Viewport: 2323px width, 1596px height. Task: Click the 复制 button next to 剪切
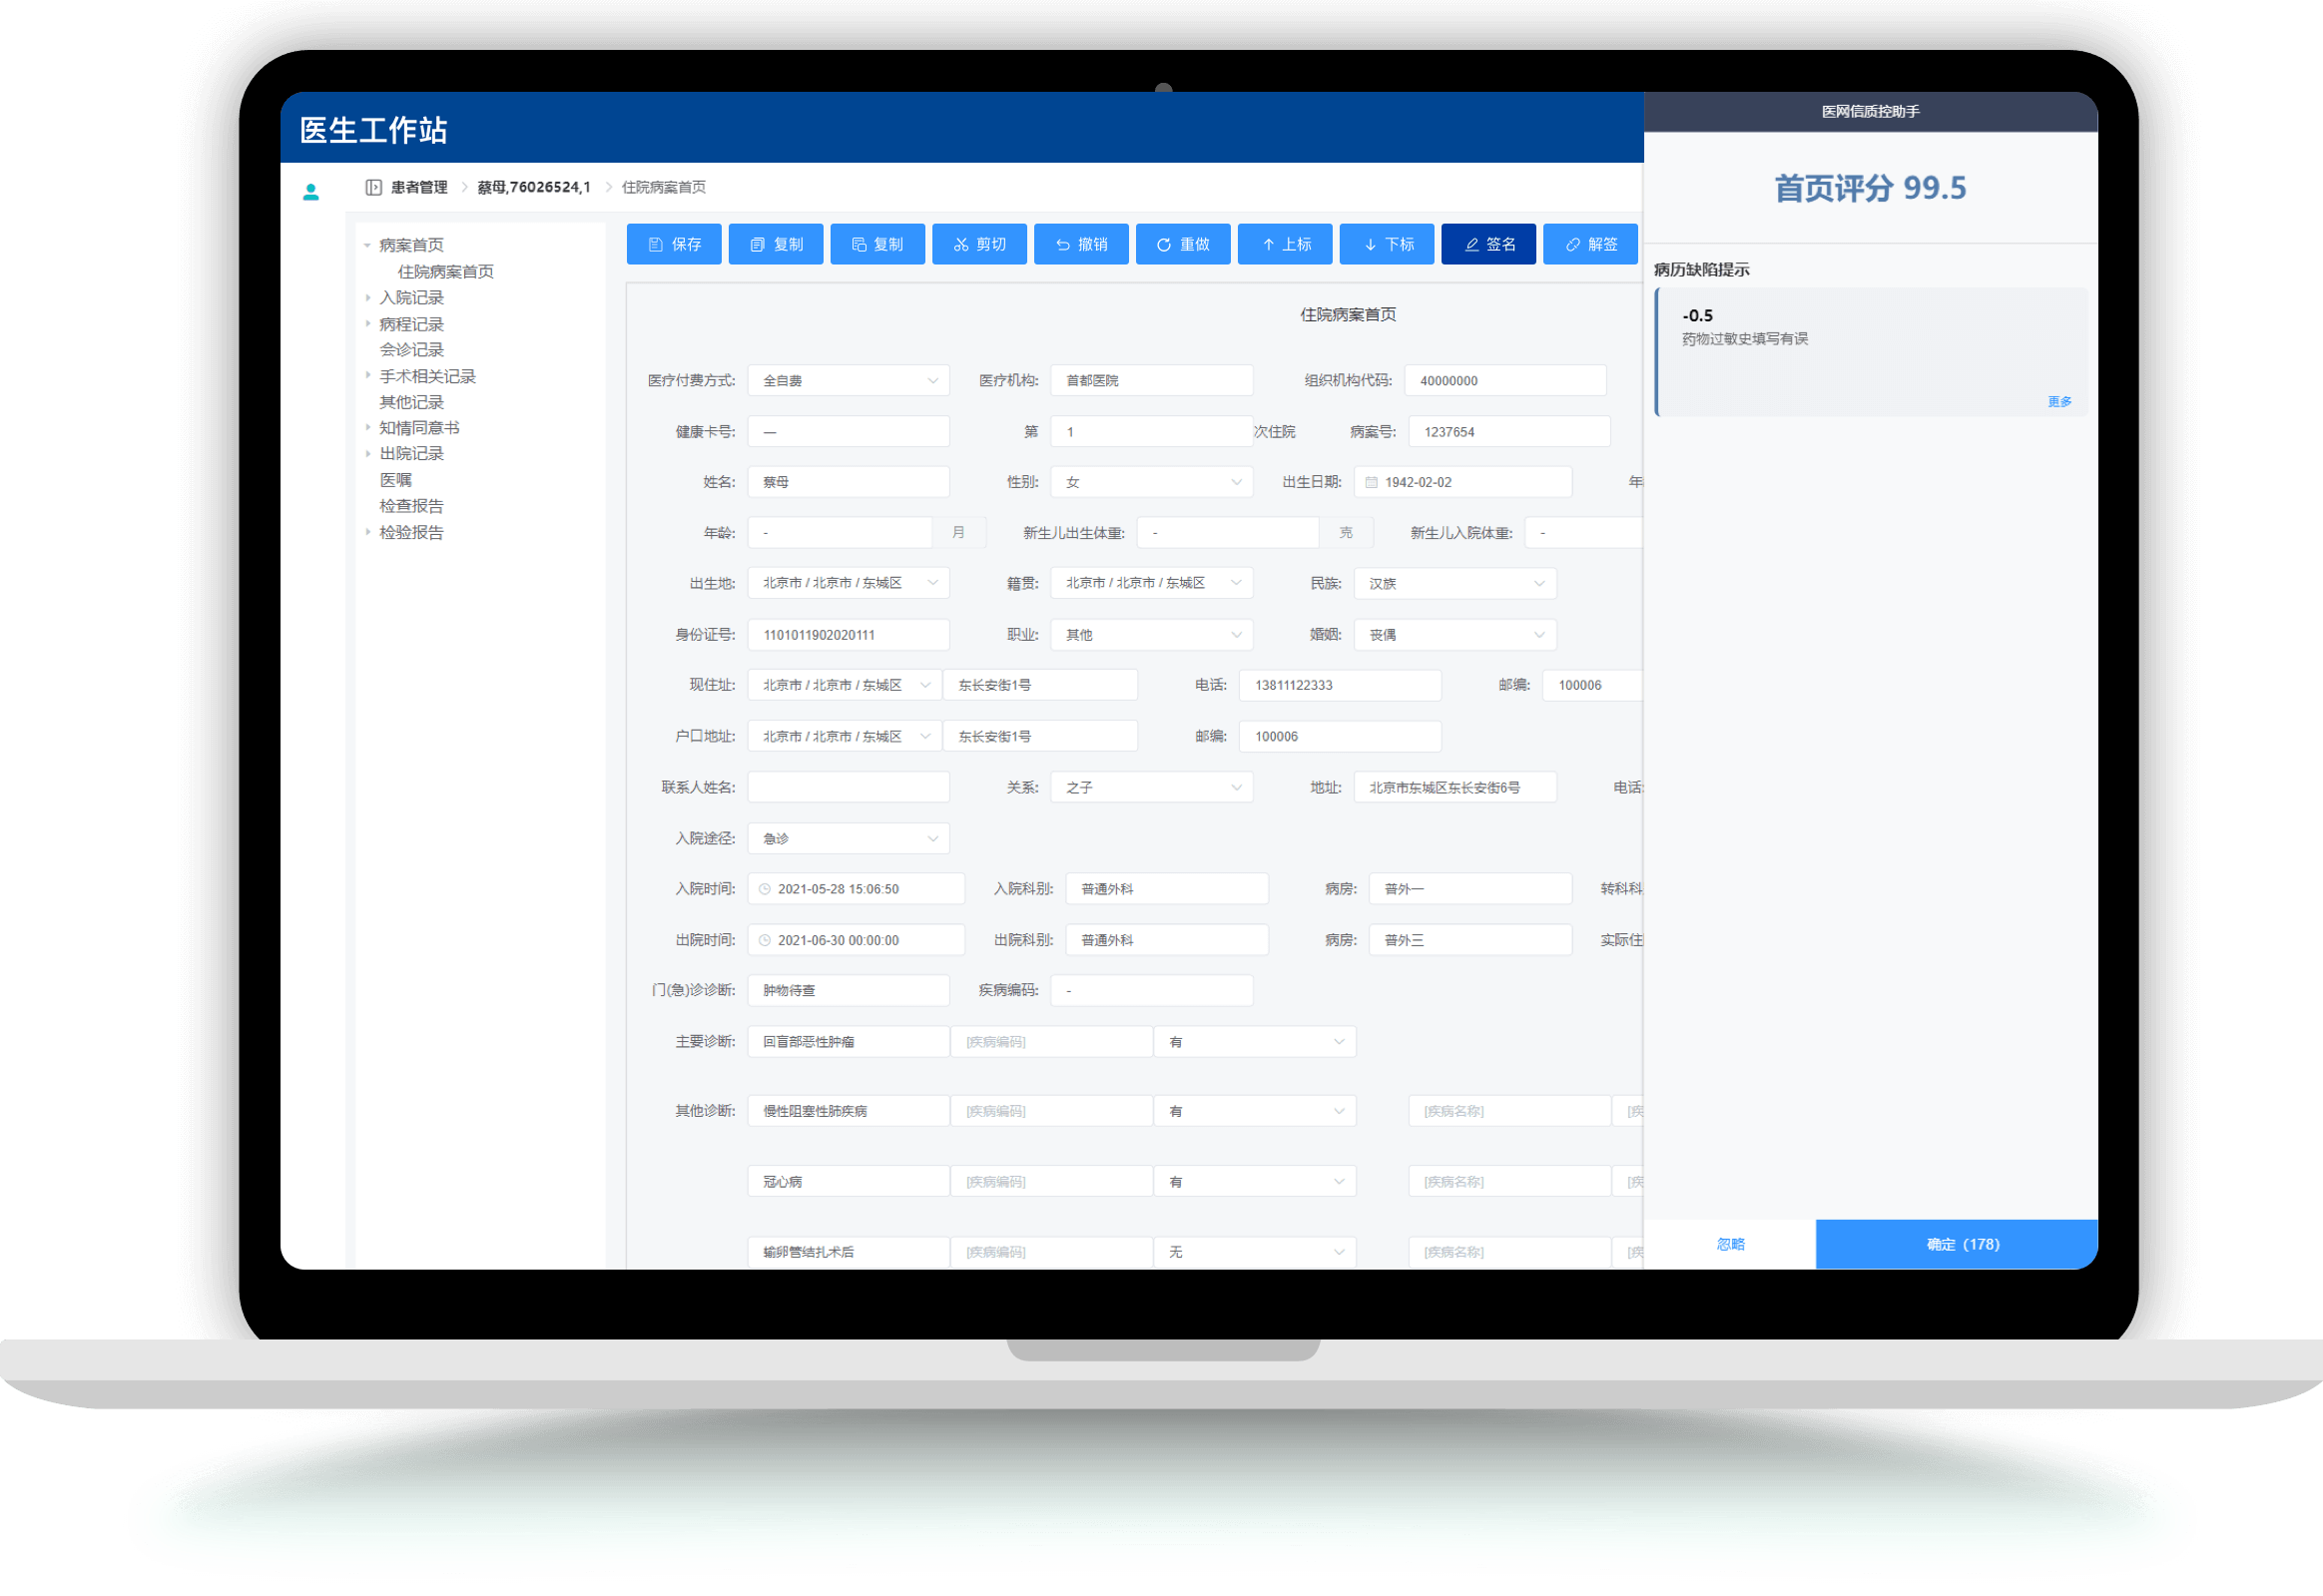coord(877,244)
